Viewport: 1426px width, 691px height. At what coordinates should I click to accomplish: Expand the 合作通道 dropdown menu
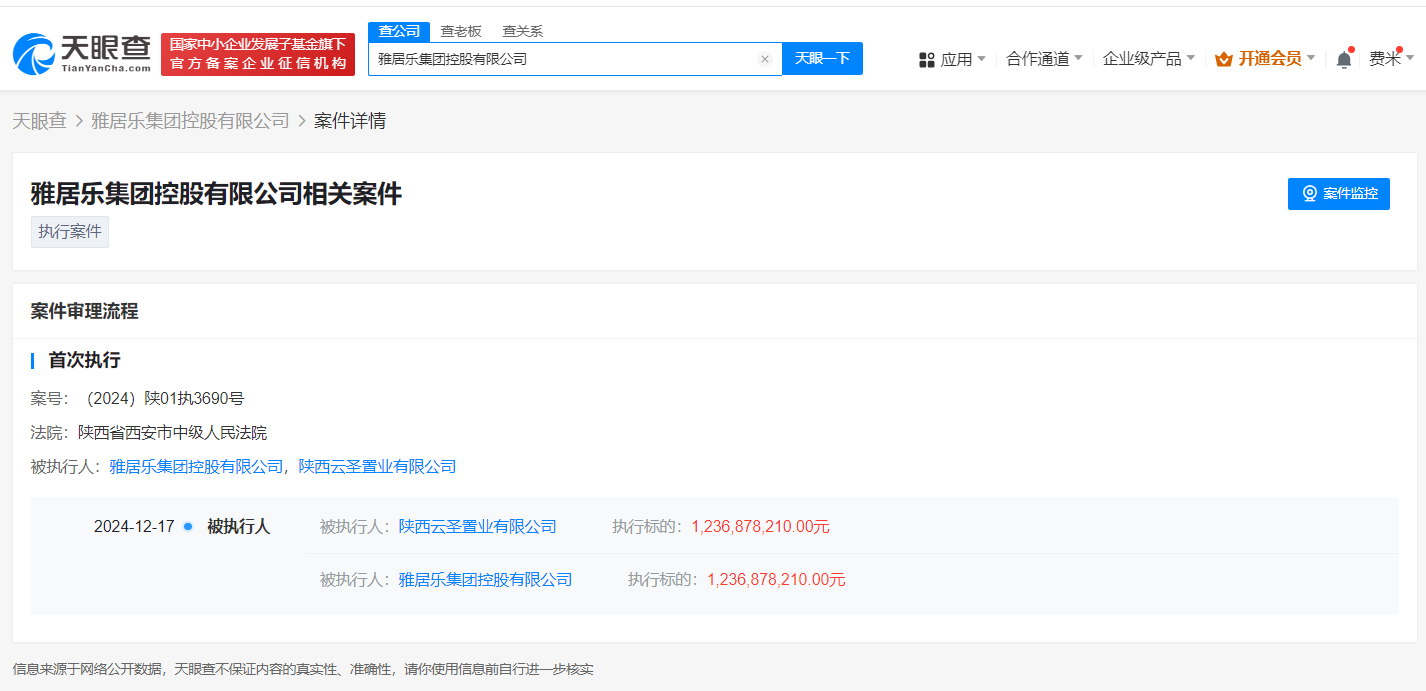1044,59
